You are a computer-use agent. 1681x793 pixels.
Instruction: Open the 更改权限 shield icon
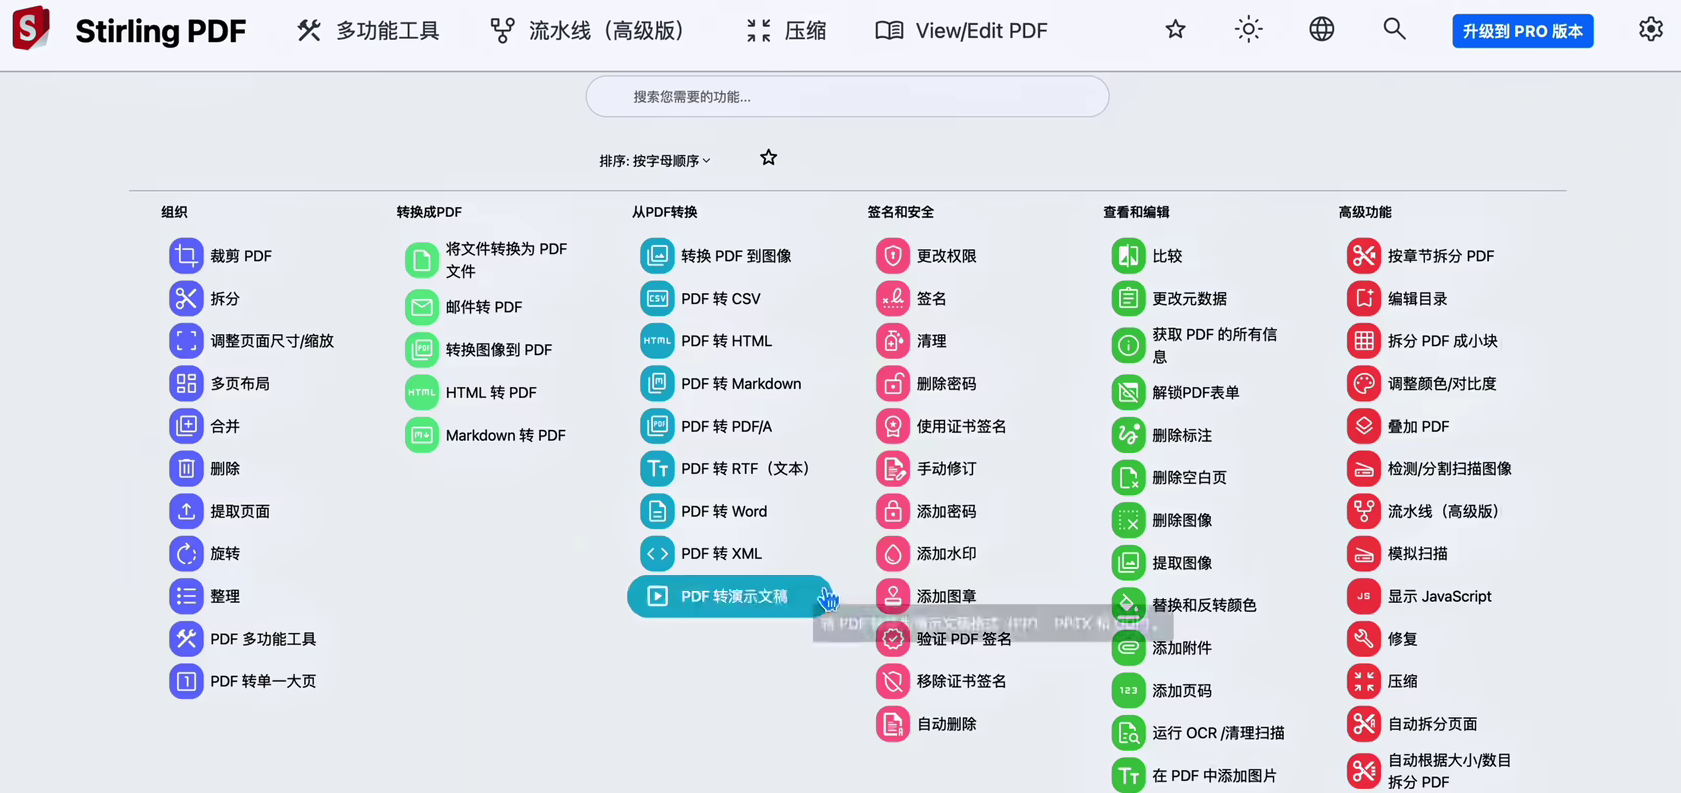pyautogui.click(x=893, y=256)
